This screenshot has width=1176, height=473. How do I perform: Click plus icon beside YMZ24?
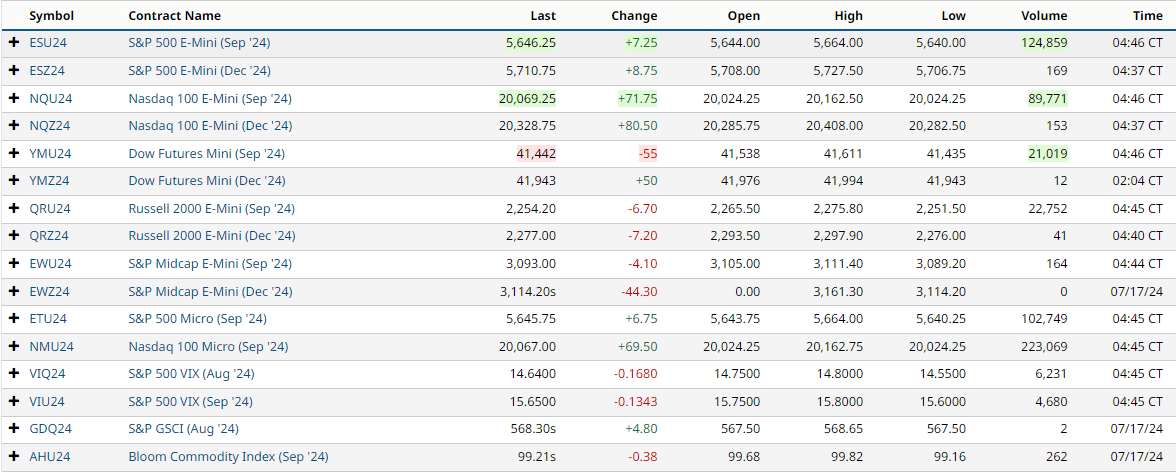point(14,181)
